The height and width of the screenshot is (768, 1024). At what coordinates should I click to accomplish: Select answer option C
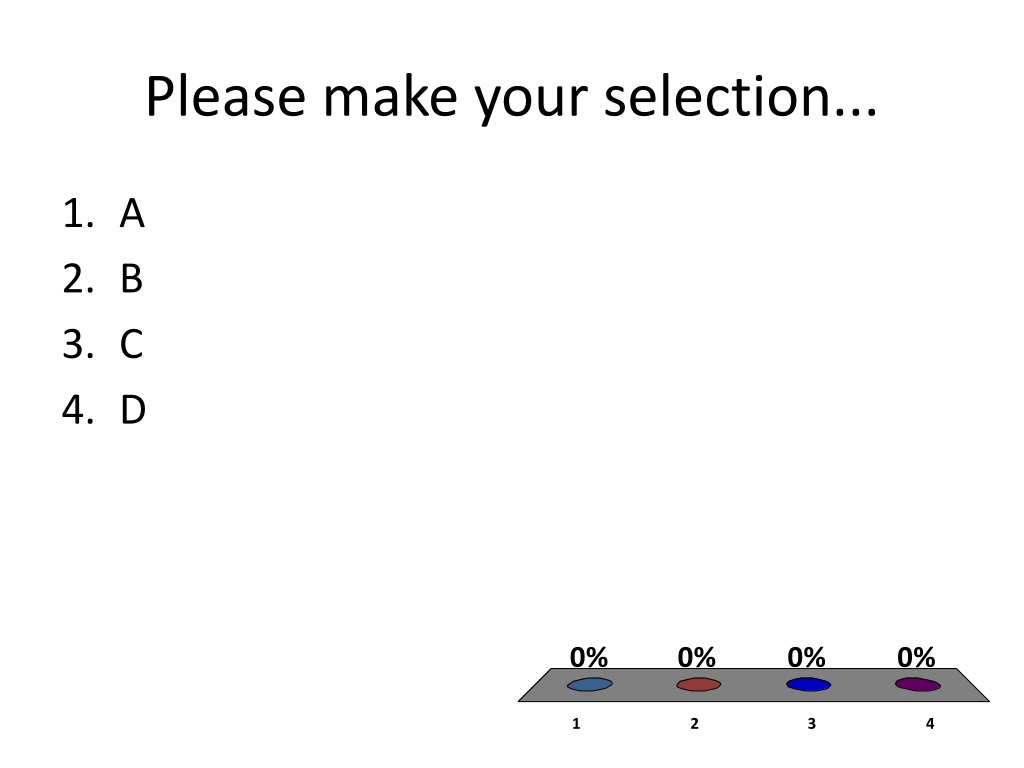[131, 344]
